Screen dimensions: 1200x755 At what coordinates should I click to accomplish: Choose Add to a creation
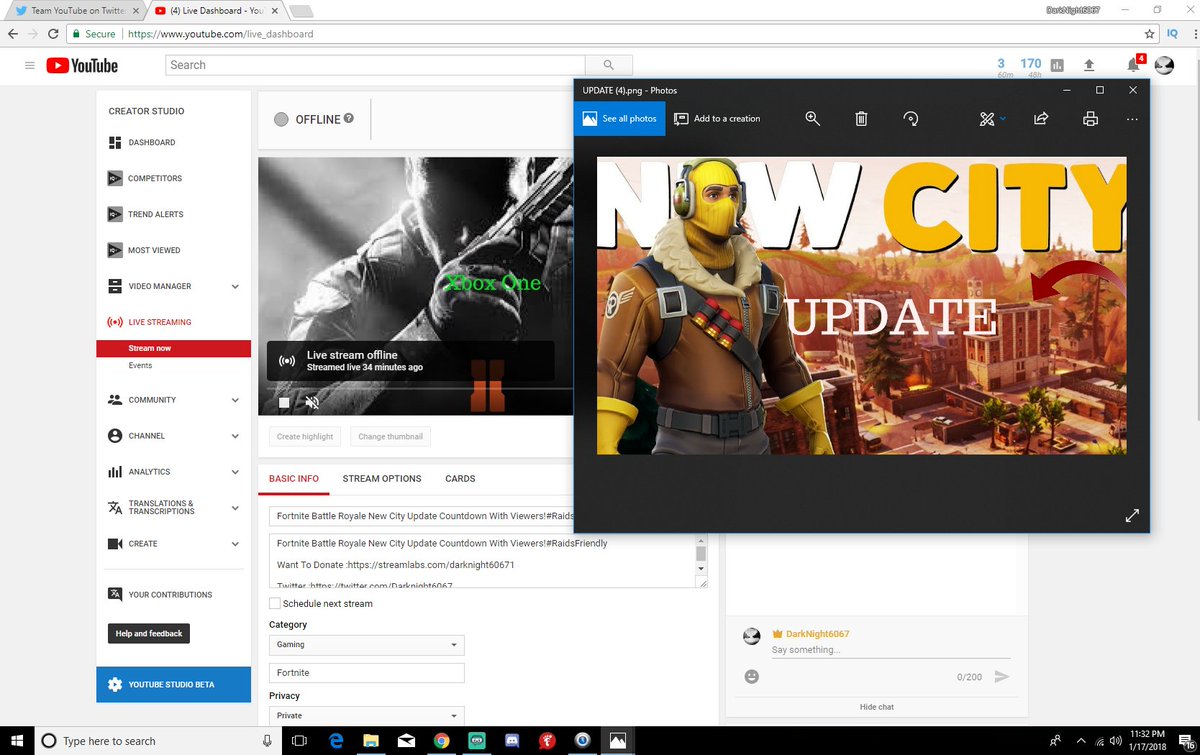(x=717, y=118)
